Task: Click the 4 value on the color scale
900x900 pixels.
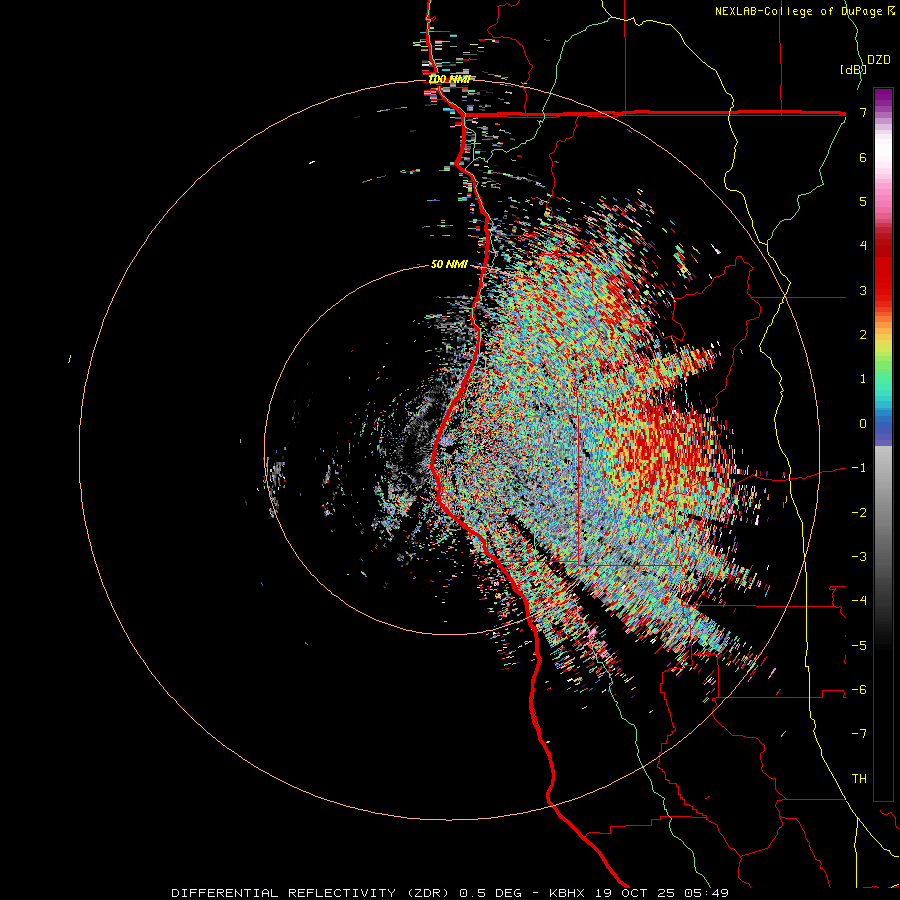Action: 863,246
